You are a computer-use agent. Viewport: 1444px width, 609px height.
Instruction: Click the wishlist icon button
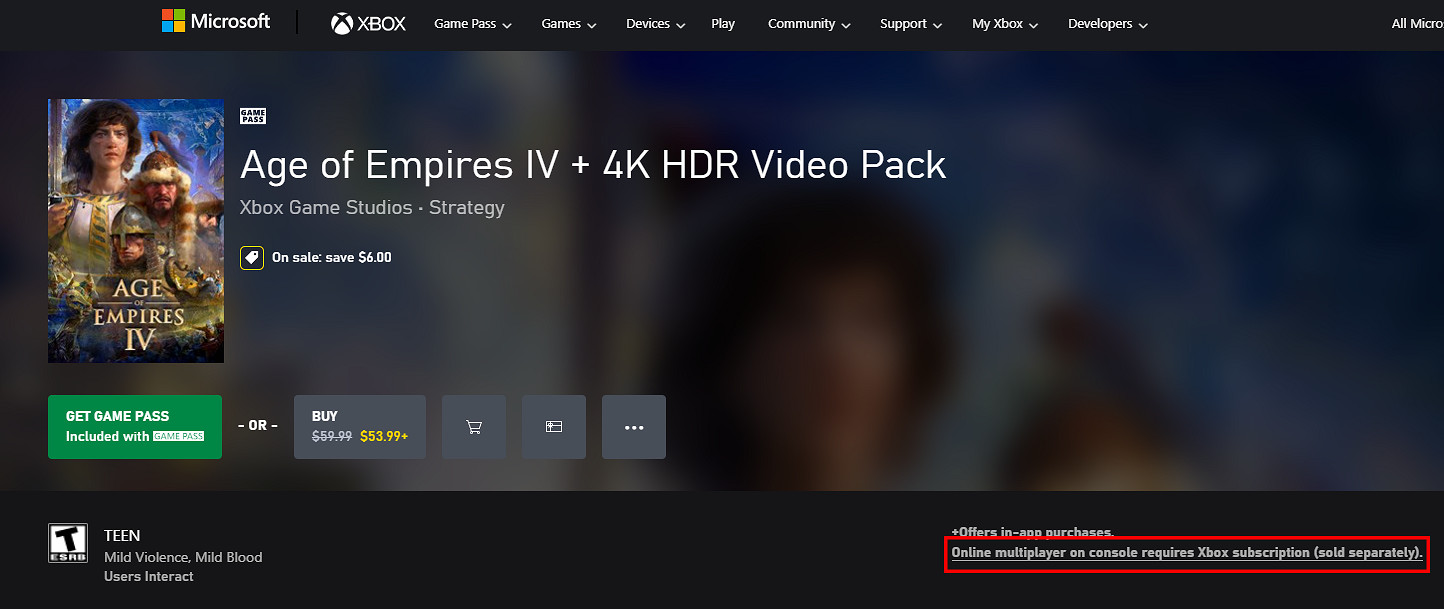click(554, 427)
